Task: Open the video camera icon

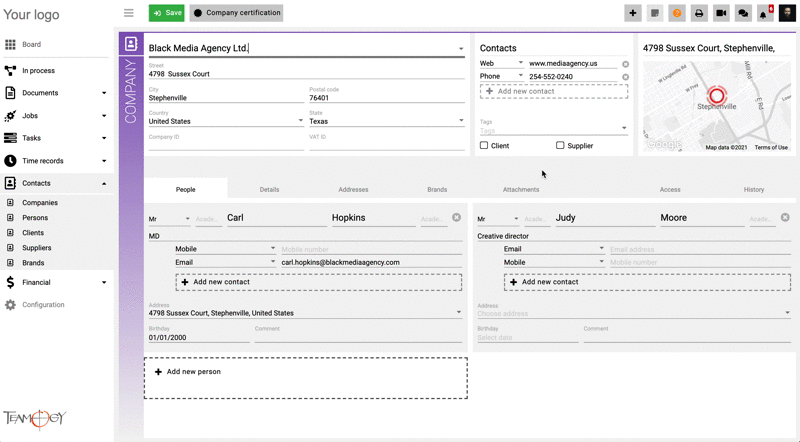Action: [x=721, y=13]
